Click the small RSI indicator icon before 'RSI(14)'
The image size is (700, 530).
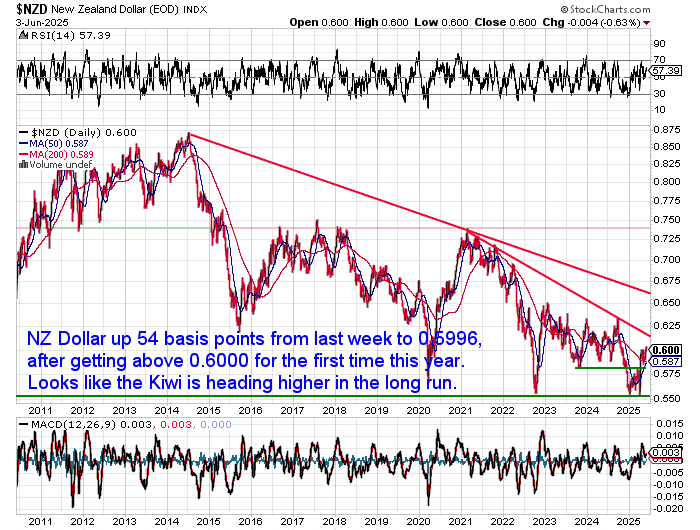tap(23, 35)
